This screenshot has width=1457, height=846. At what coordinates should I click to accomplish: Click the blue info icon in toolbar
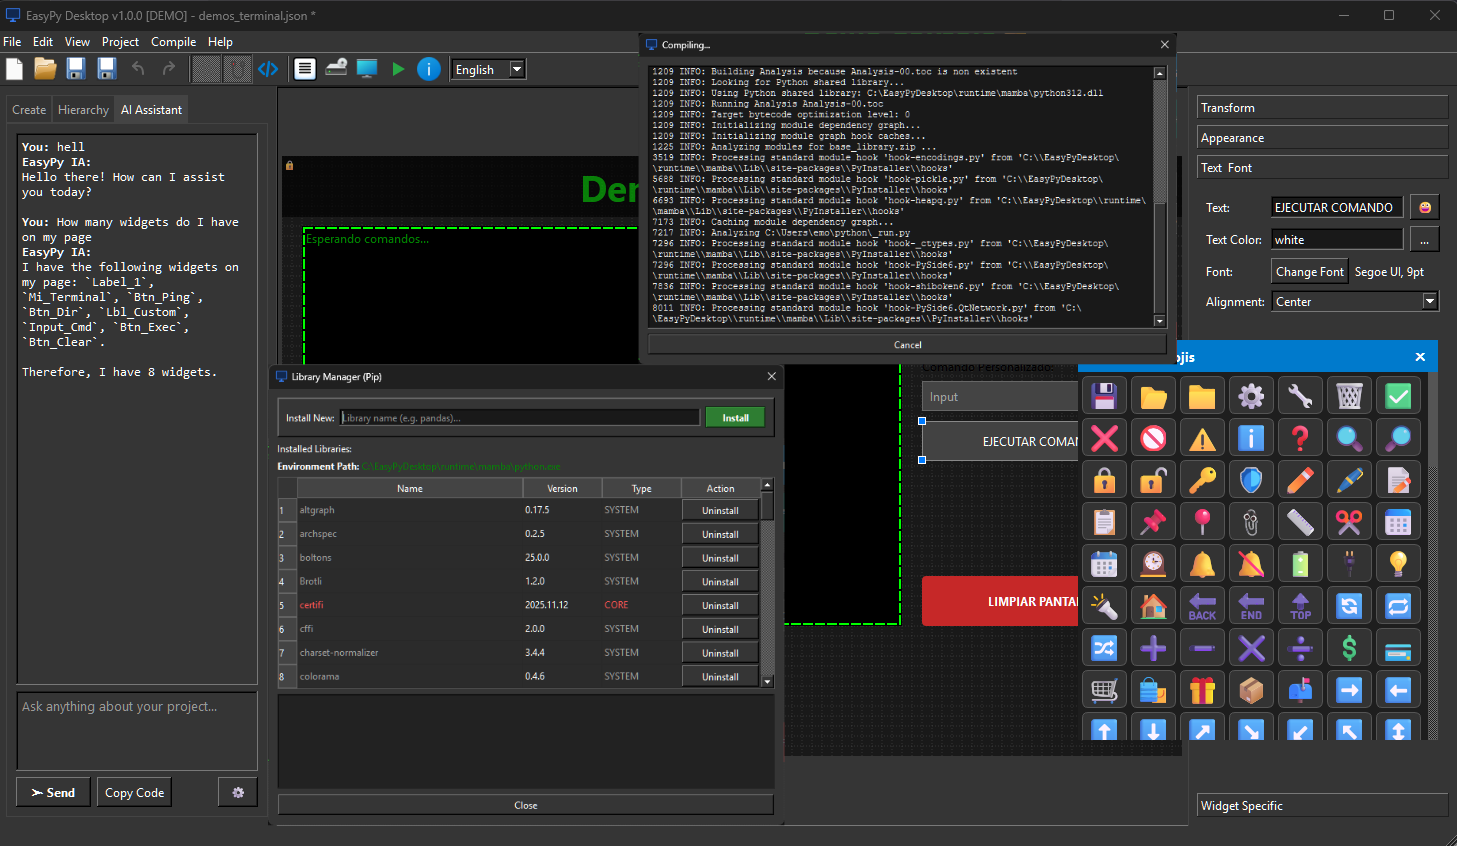click(x=430, y=69)
